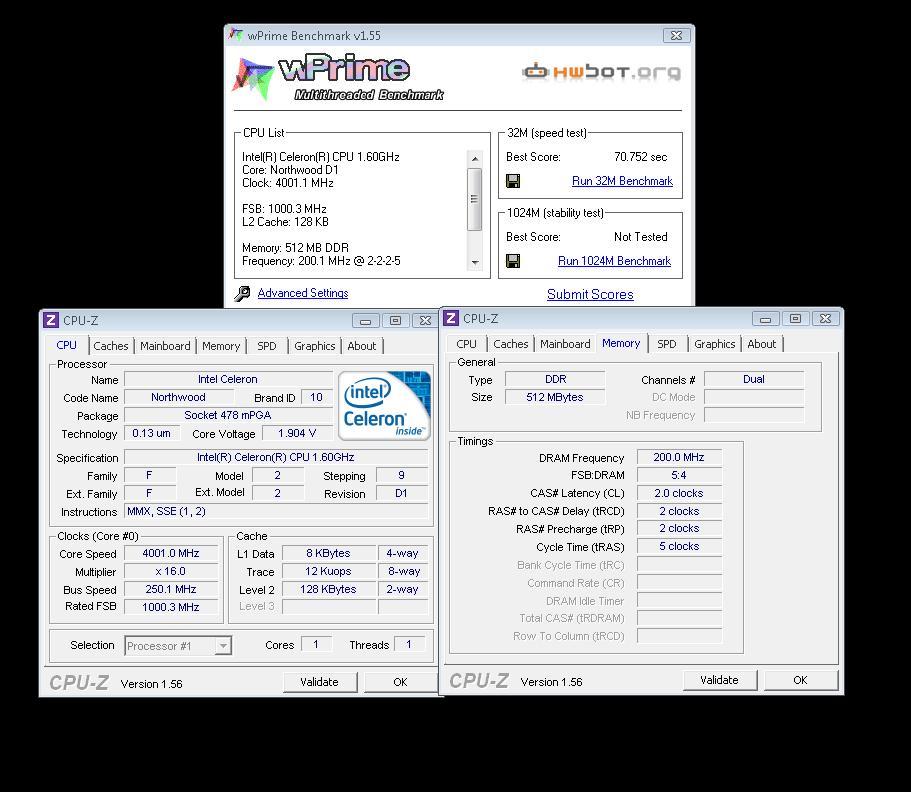Click the Intel Celeron inside badge

pos(384,406)
